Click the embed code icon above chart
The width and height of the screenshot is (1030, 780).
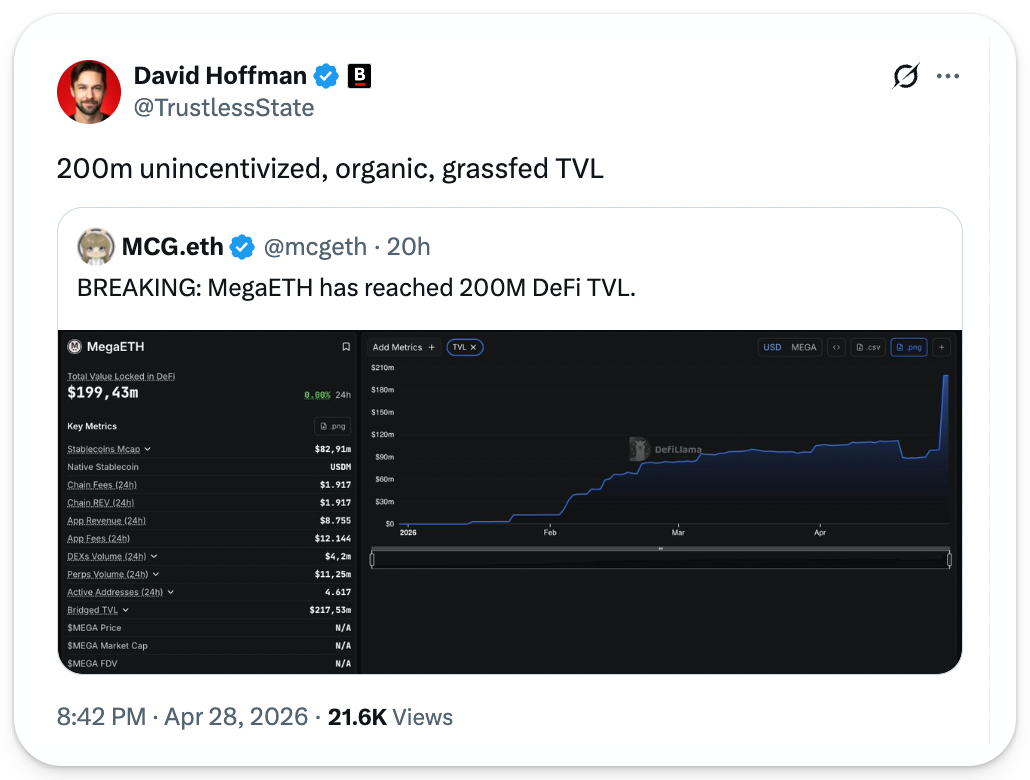[836, 347]
